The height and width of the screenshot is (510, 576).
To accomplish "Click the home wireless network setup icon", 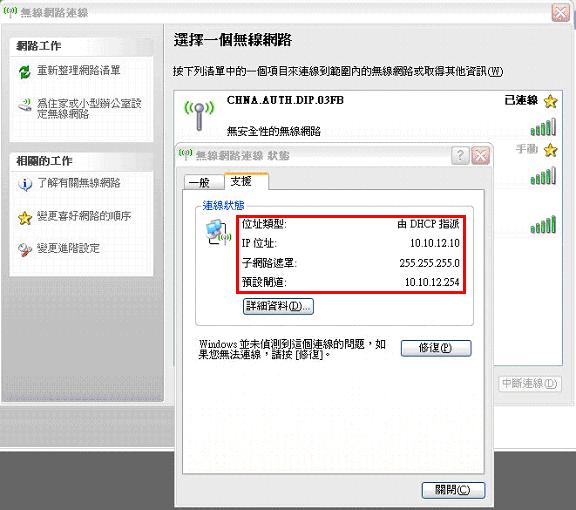I will coord(25,105).
